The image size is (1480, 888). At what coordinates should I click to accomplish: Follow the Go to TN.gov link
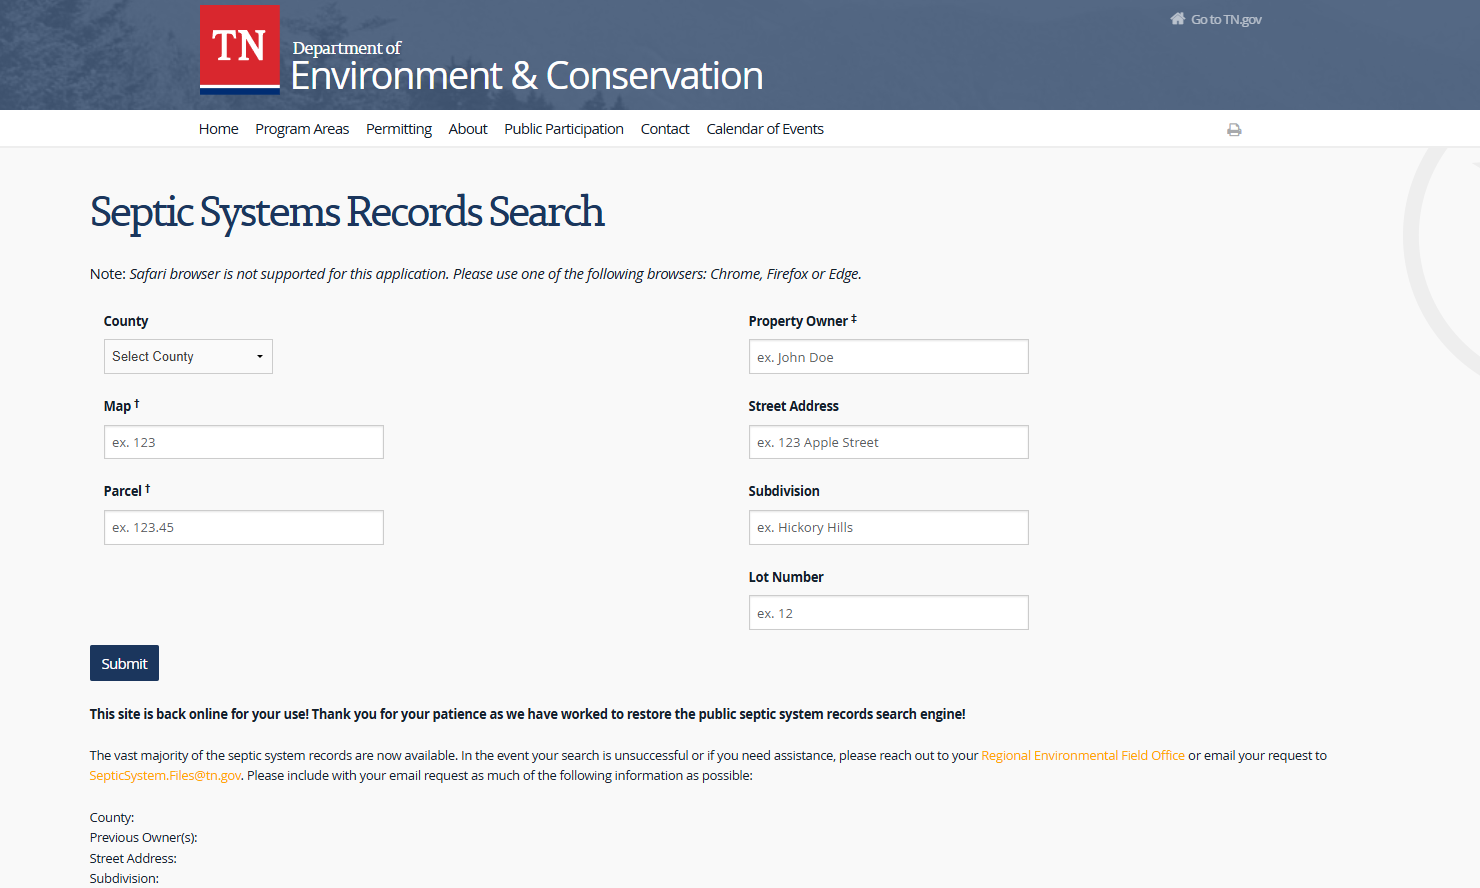1226,19
